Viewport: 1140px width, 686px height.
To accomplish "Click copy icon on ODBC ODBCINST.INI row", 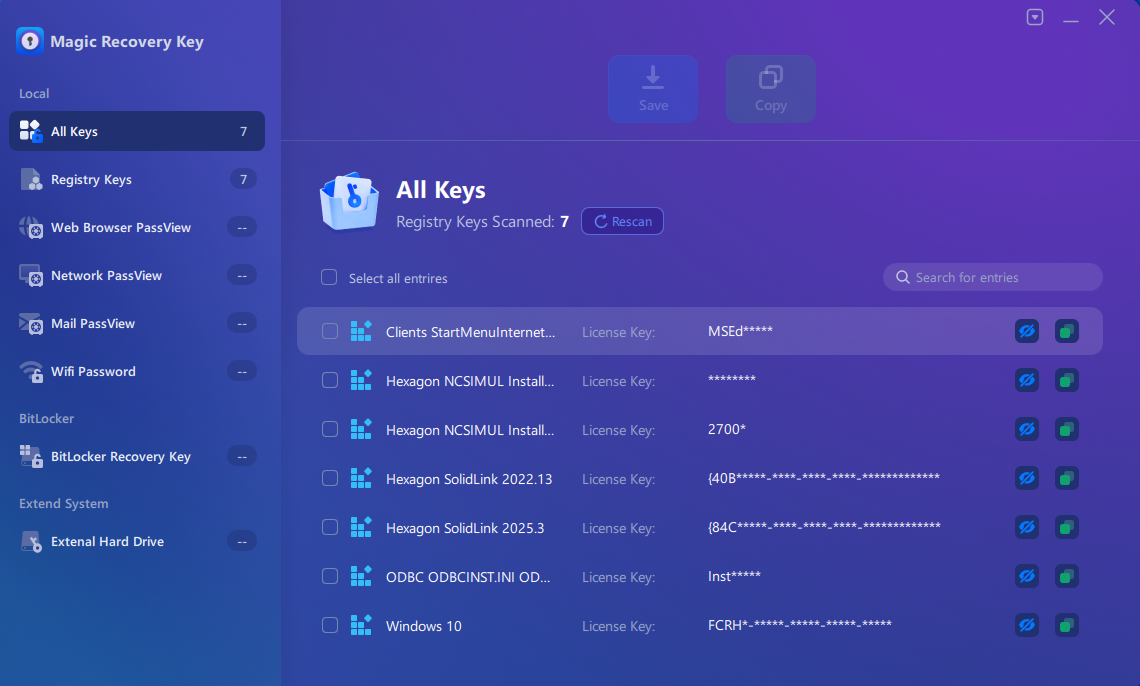I will [x=1067, y=576].
